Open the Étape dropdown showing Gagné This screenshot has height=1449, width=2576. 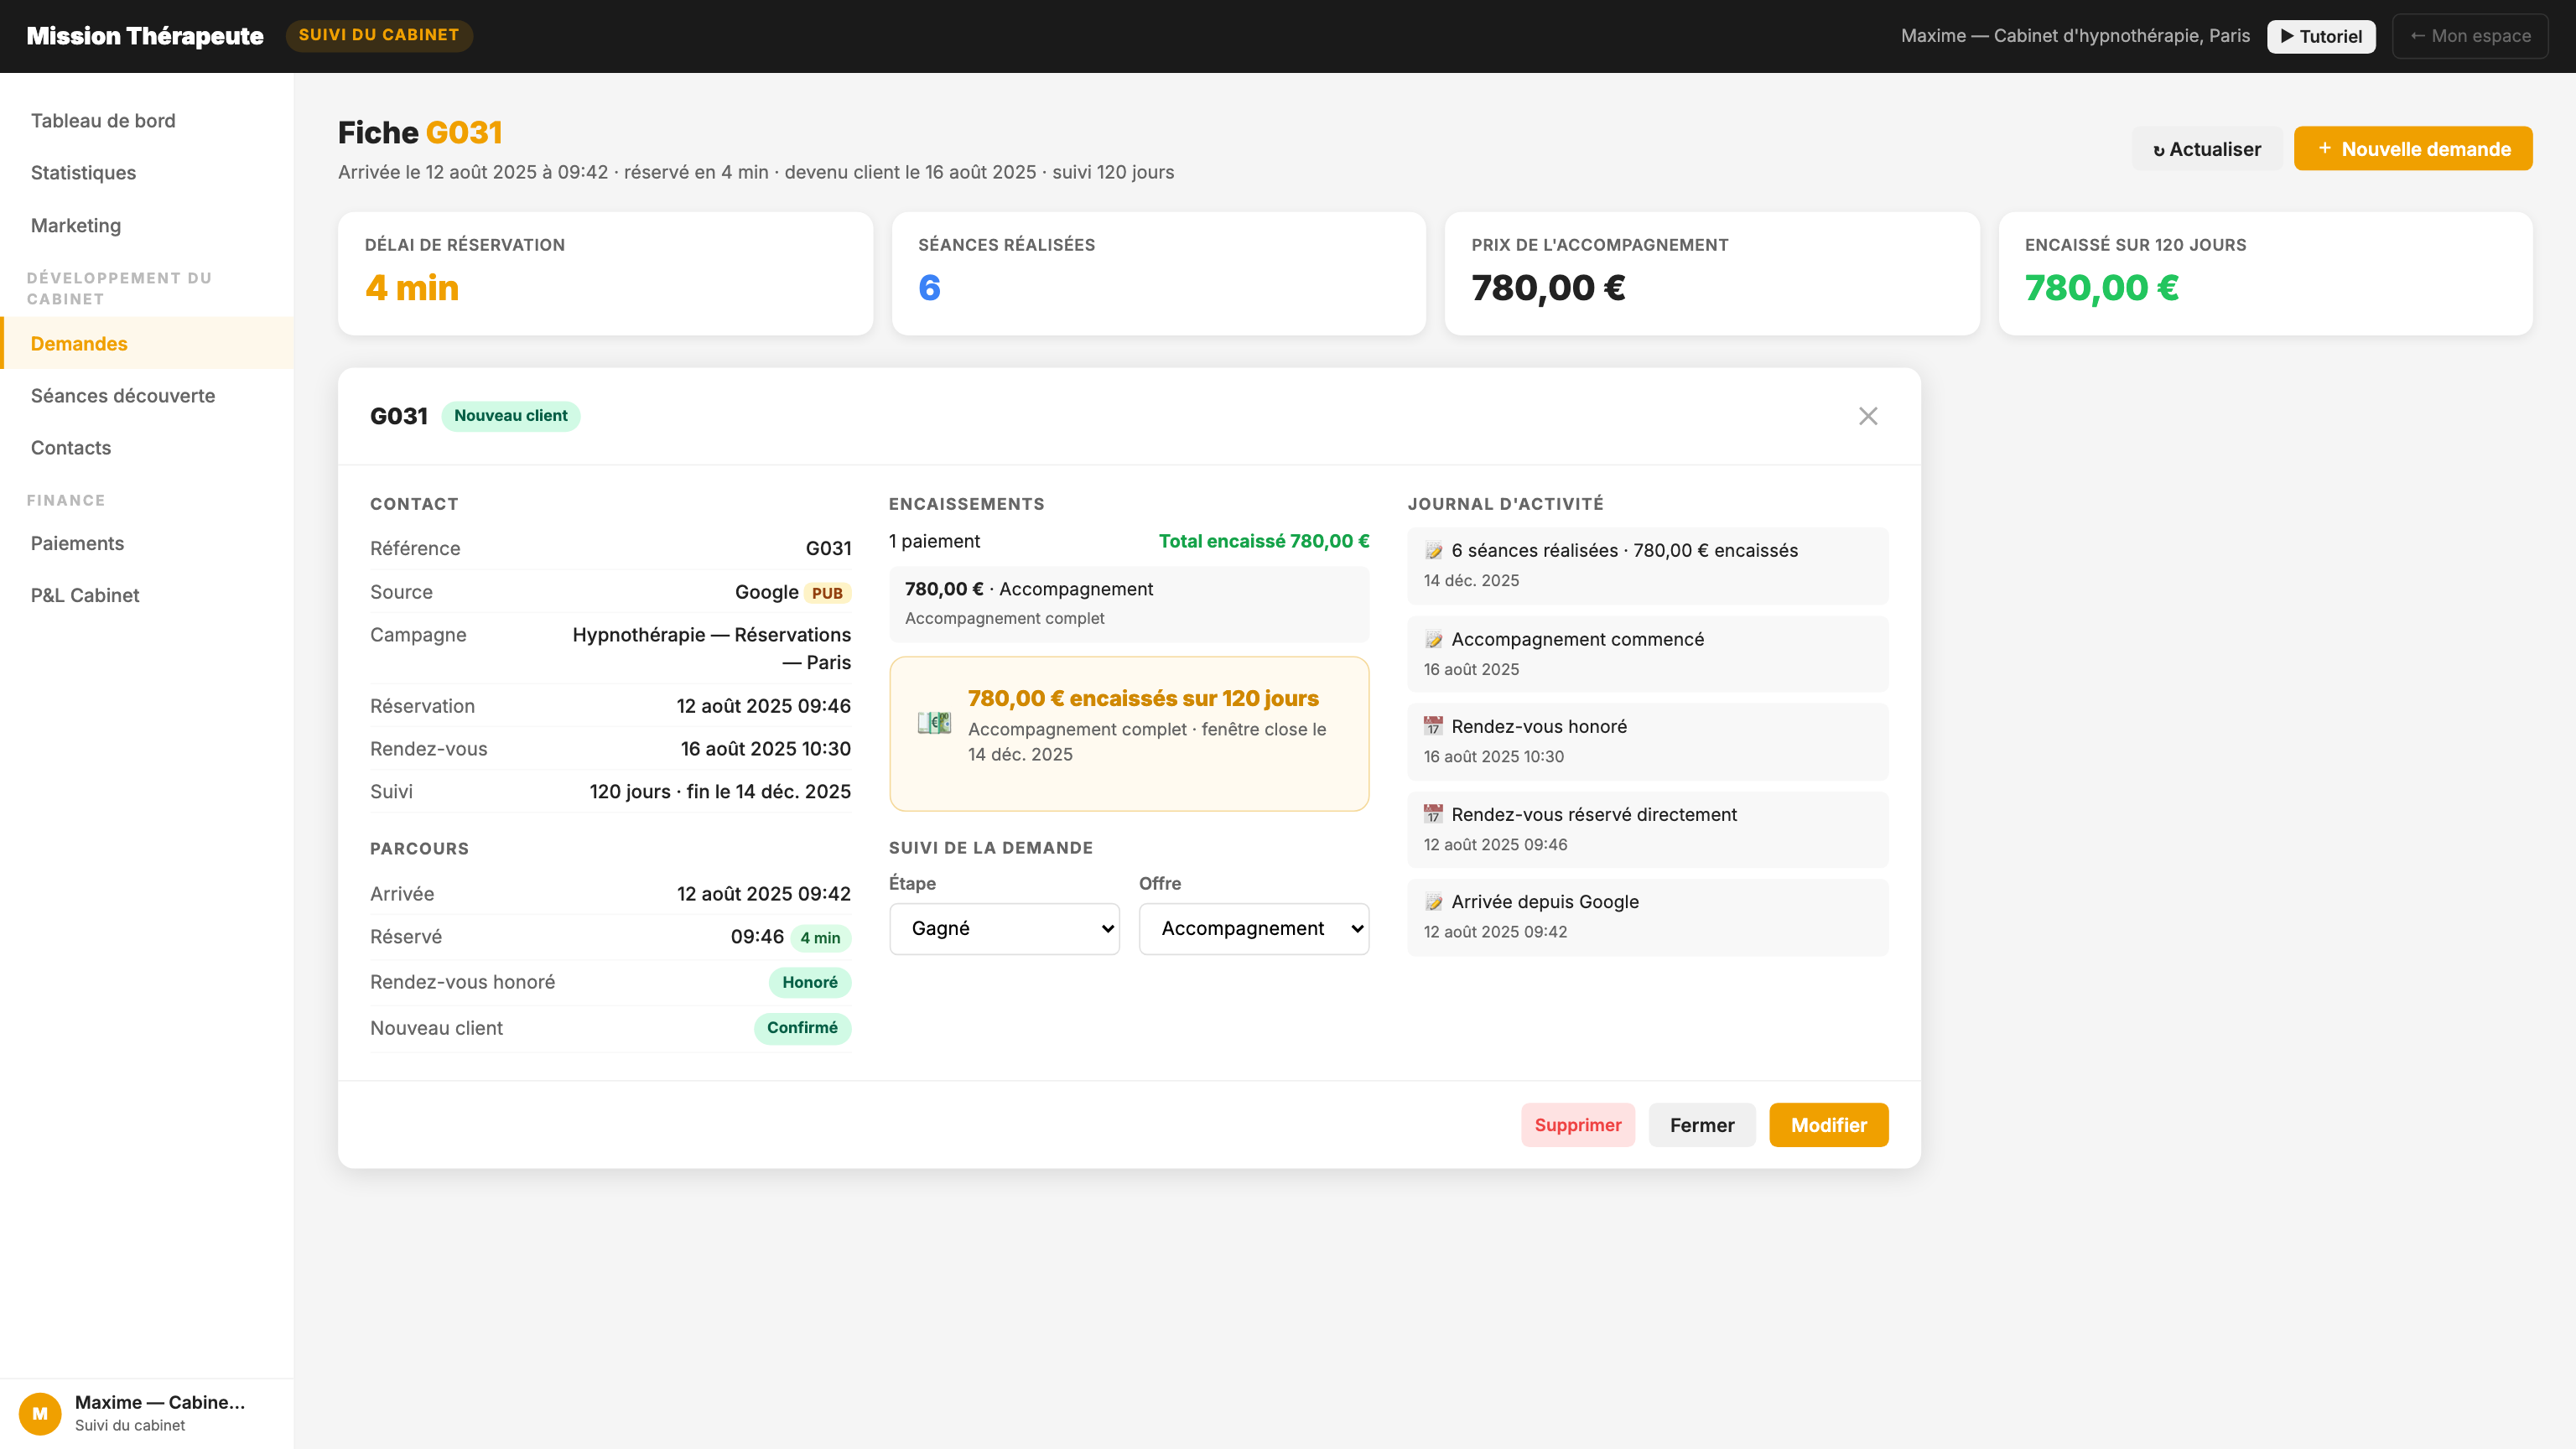click(1004, 929)
